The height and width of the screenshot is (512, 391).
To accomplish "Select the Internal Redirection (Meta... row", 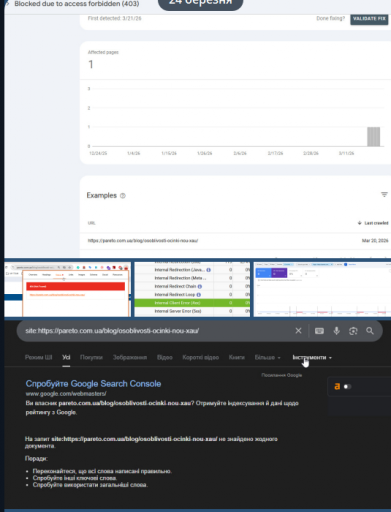I will point(192,278).
